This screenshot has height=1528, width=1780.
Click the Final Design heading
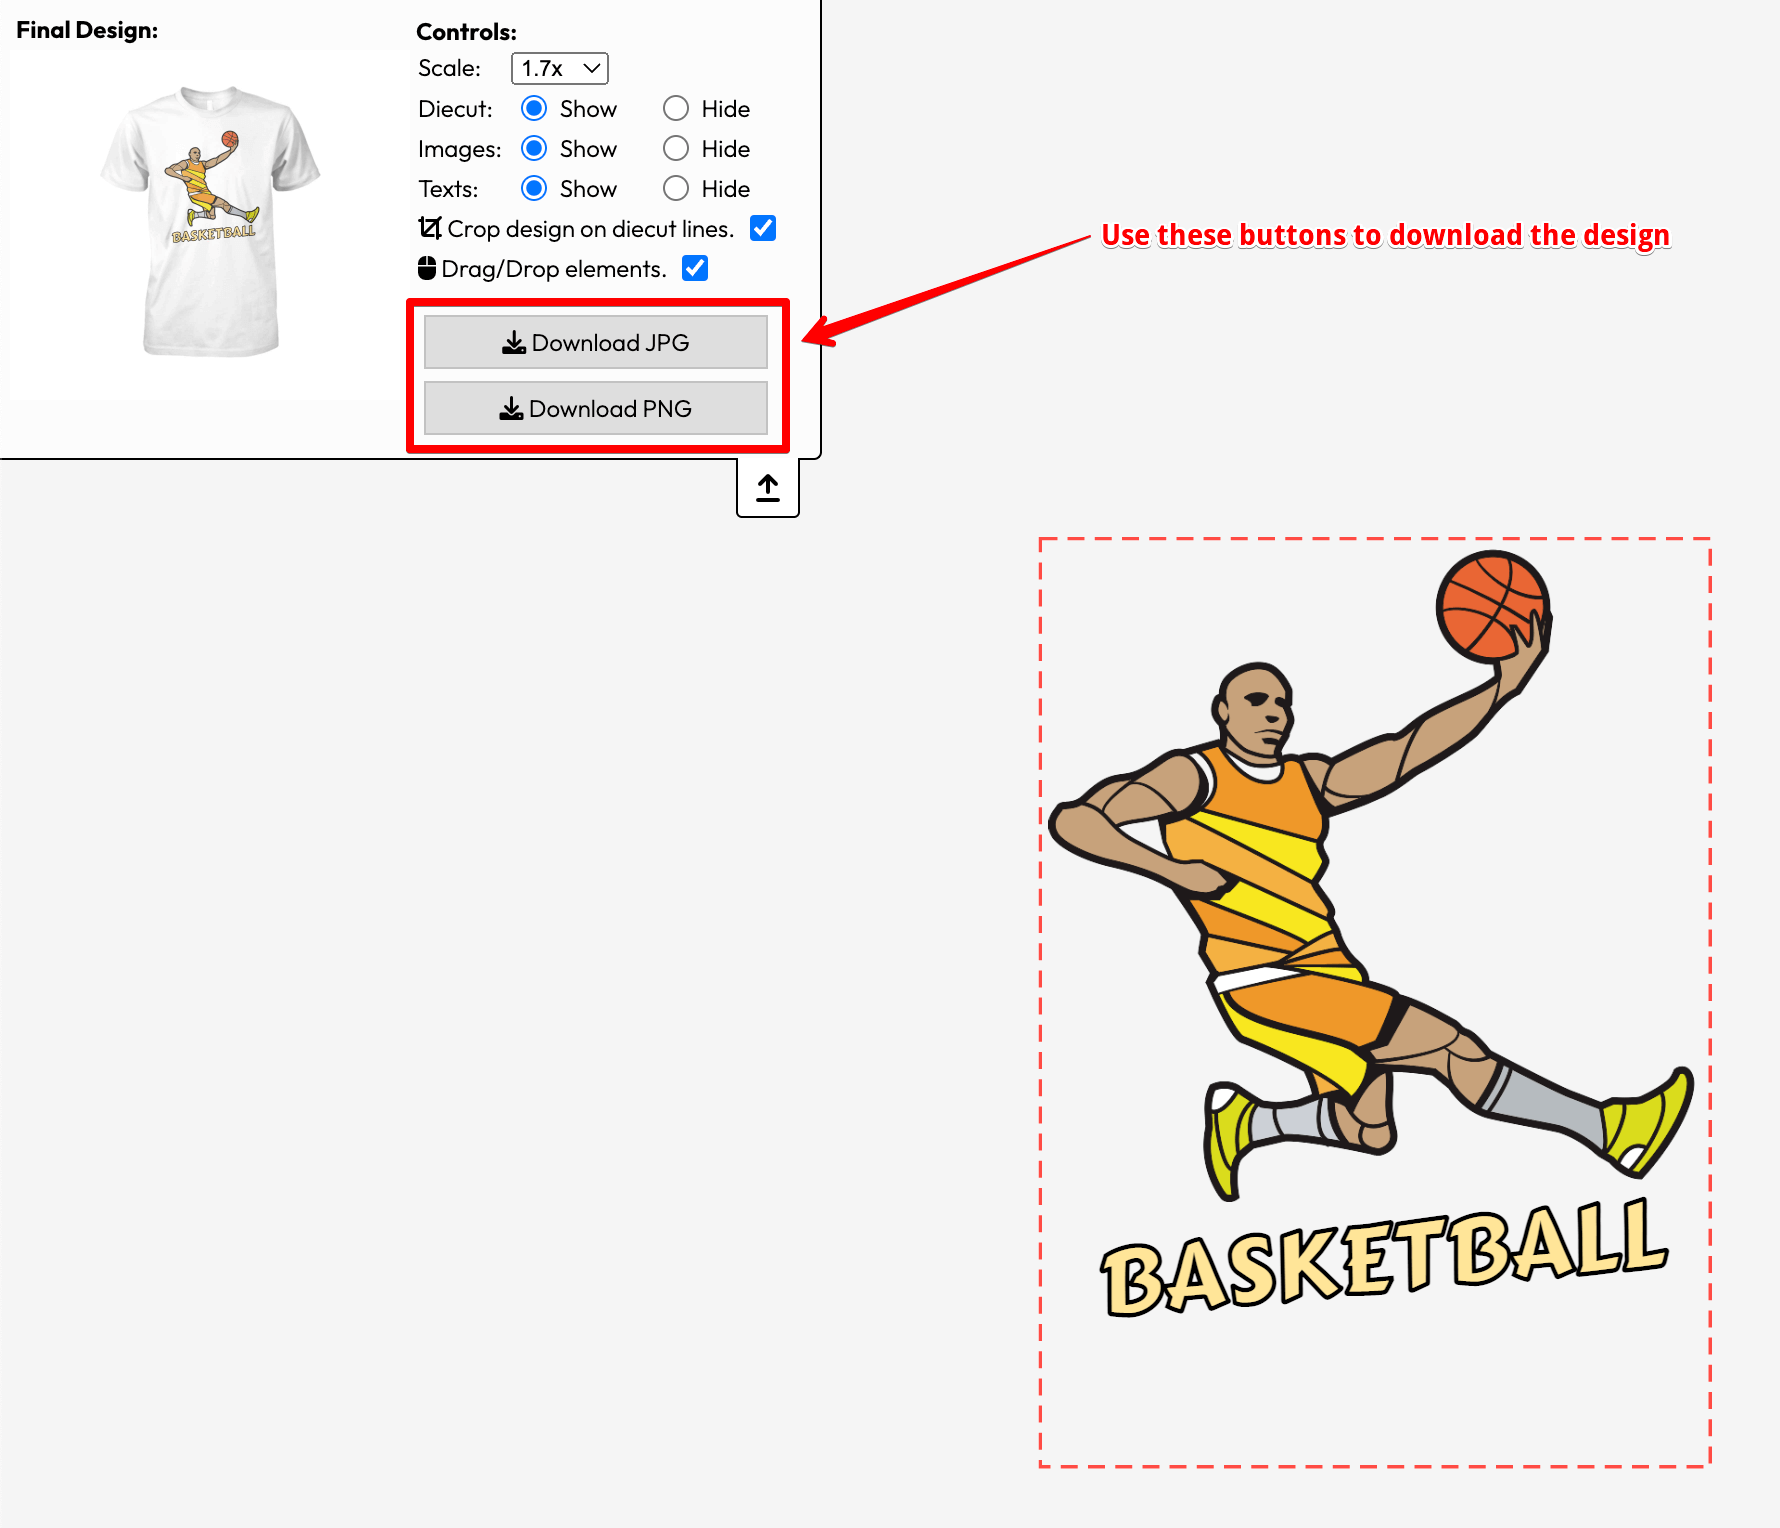tap(87, 30)
